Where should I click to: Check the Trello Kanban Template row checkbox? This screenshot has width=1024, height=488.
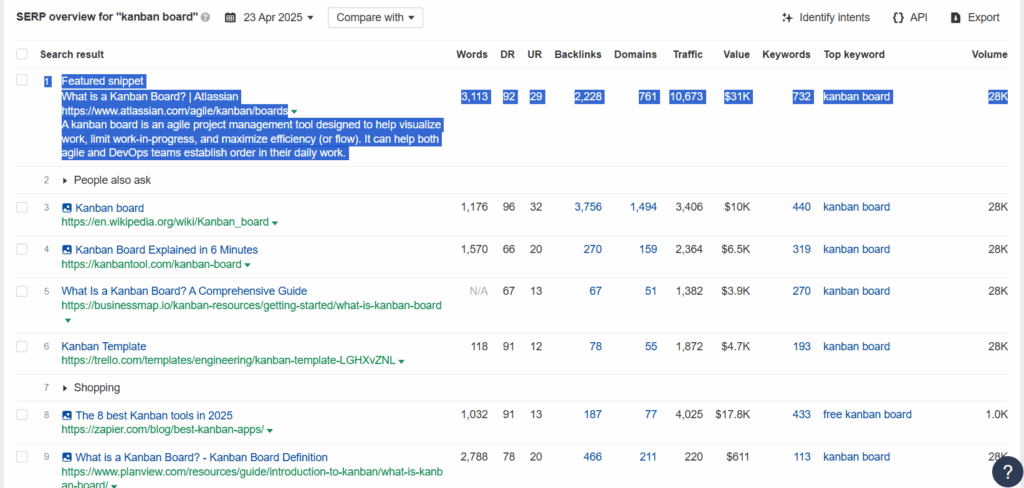(22, 346)
